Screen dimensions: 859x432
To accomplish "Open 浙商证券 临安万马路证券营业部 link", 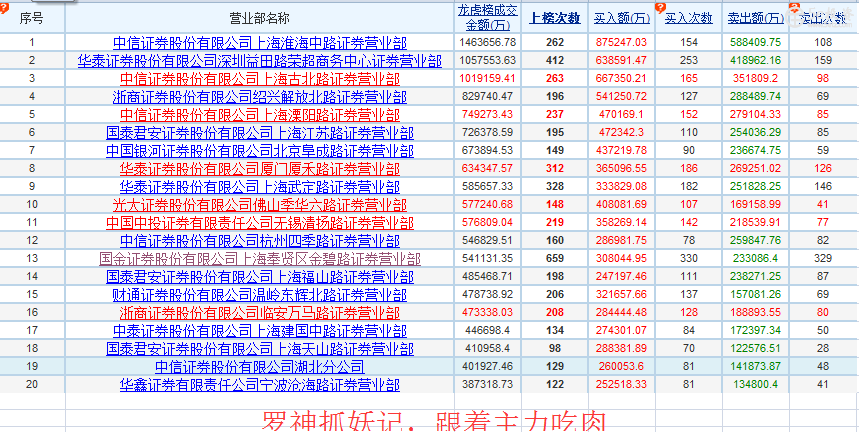I will (260, 313).
